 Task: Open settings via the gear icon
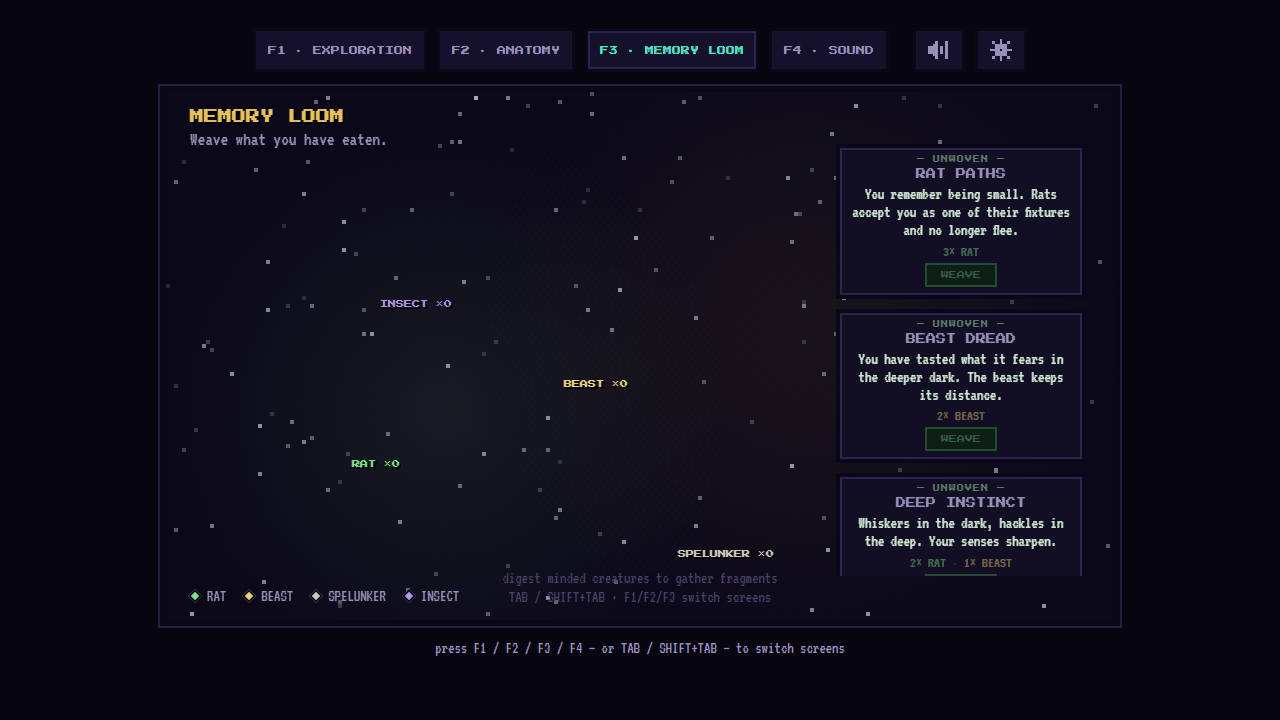(x=1001, y=50)
